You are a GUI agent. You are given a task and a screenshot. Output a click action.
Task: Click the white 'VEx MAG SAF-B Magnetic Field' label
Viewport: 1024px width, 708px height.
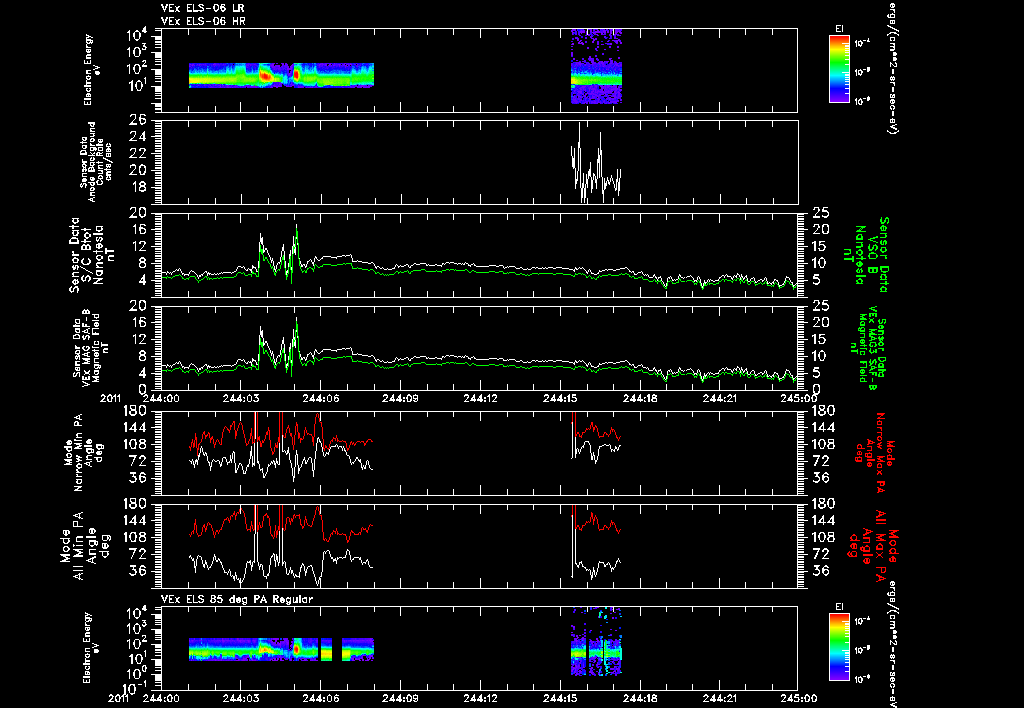89,348
